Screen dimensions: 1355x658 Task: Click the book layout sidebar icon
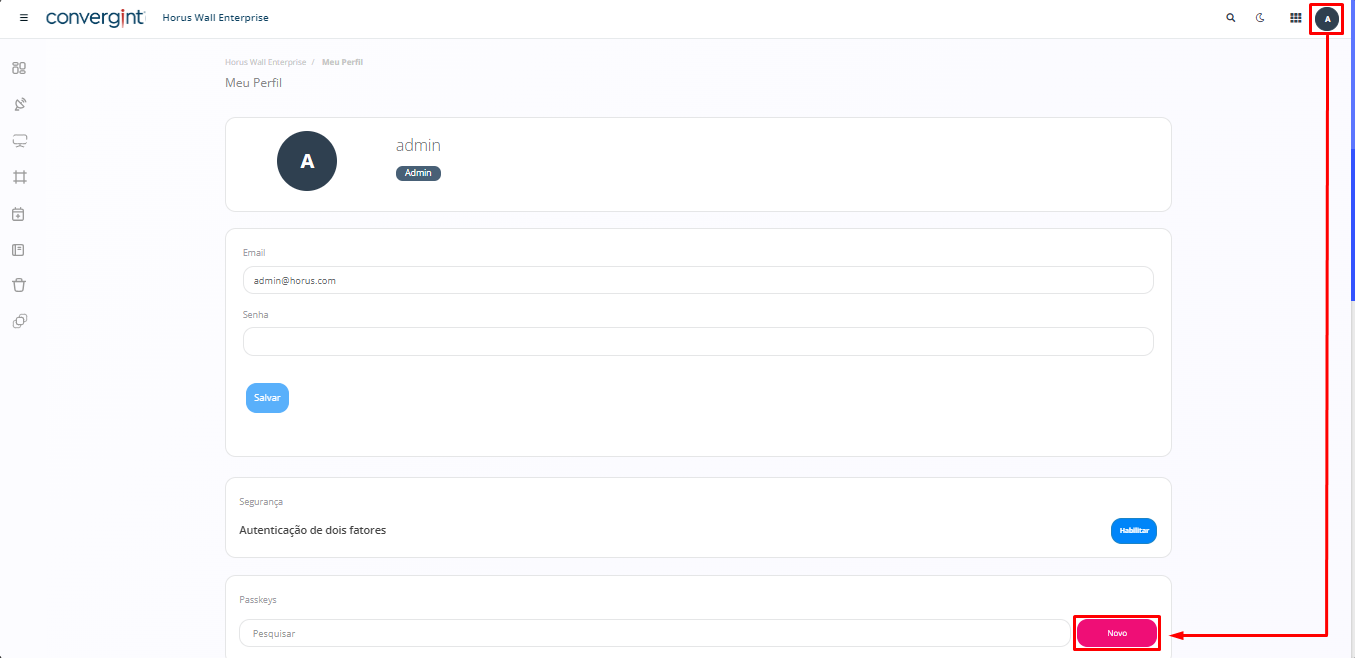[19, 249]
